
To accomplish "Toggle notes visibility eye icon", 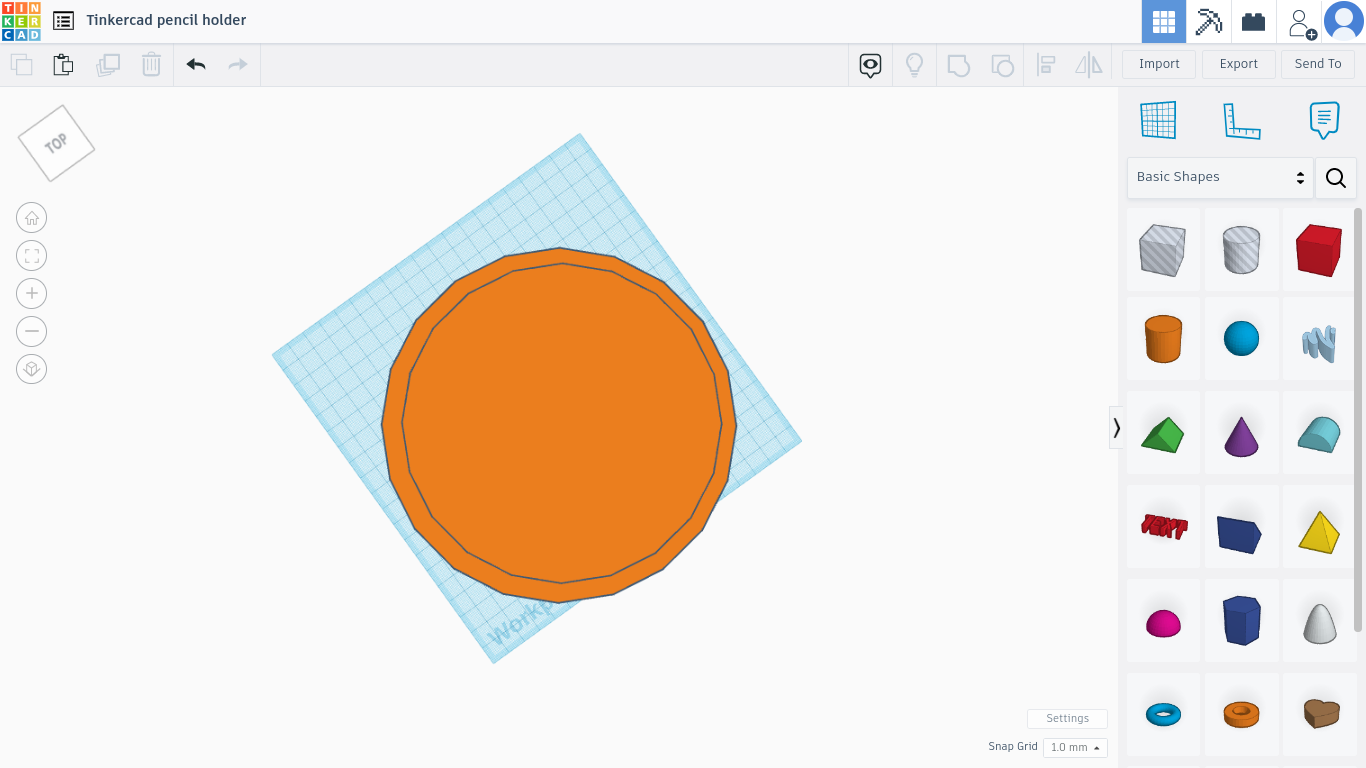I will pyautogui.click(x=871, y=66).
